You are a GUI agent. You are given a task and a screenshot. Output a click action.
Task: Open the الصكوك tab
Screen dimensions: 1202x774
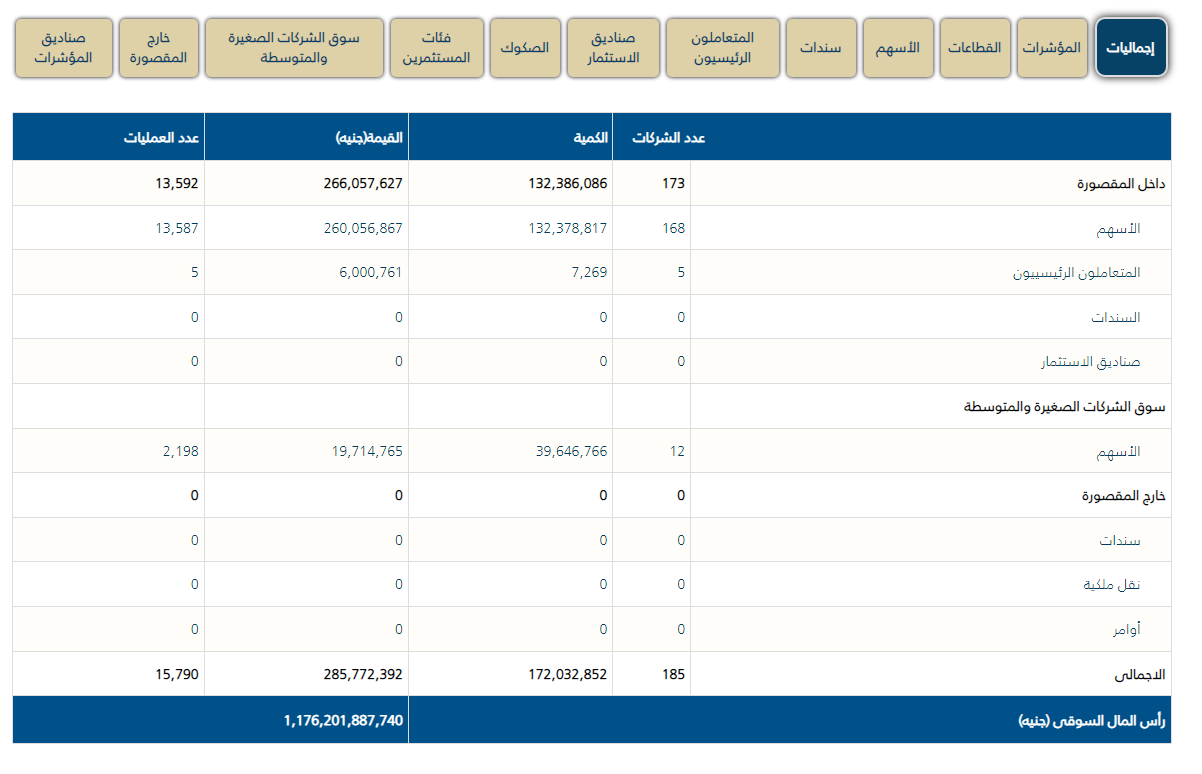pos(524,48)
